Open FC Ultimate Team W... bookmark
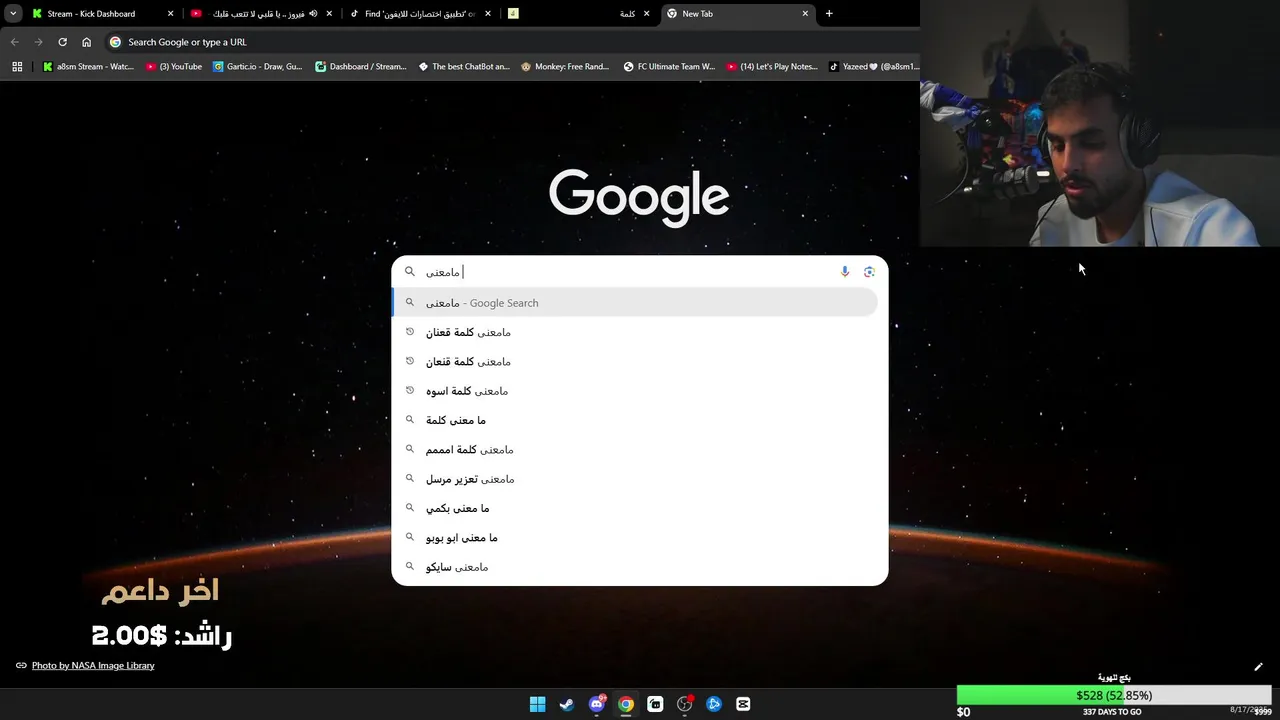 669,67
